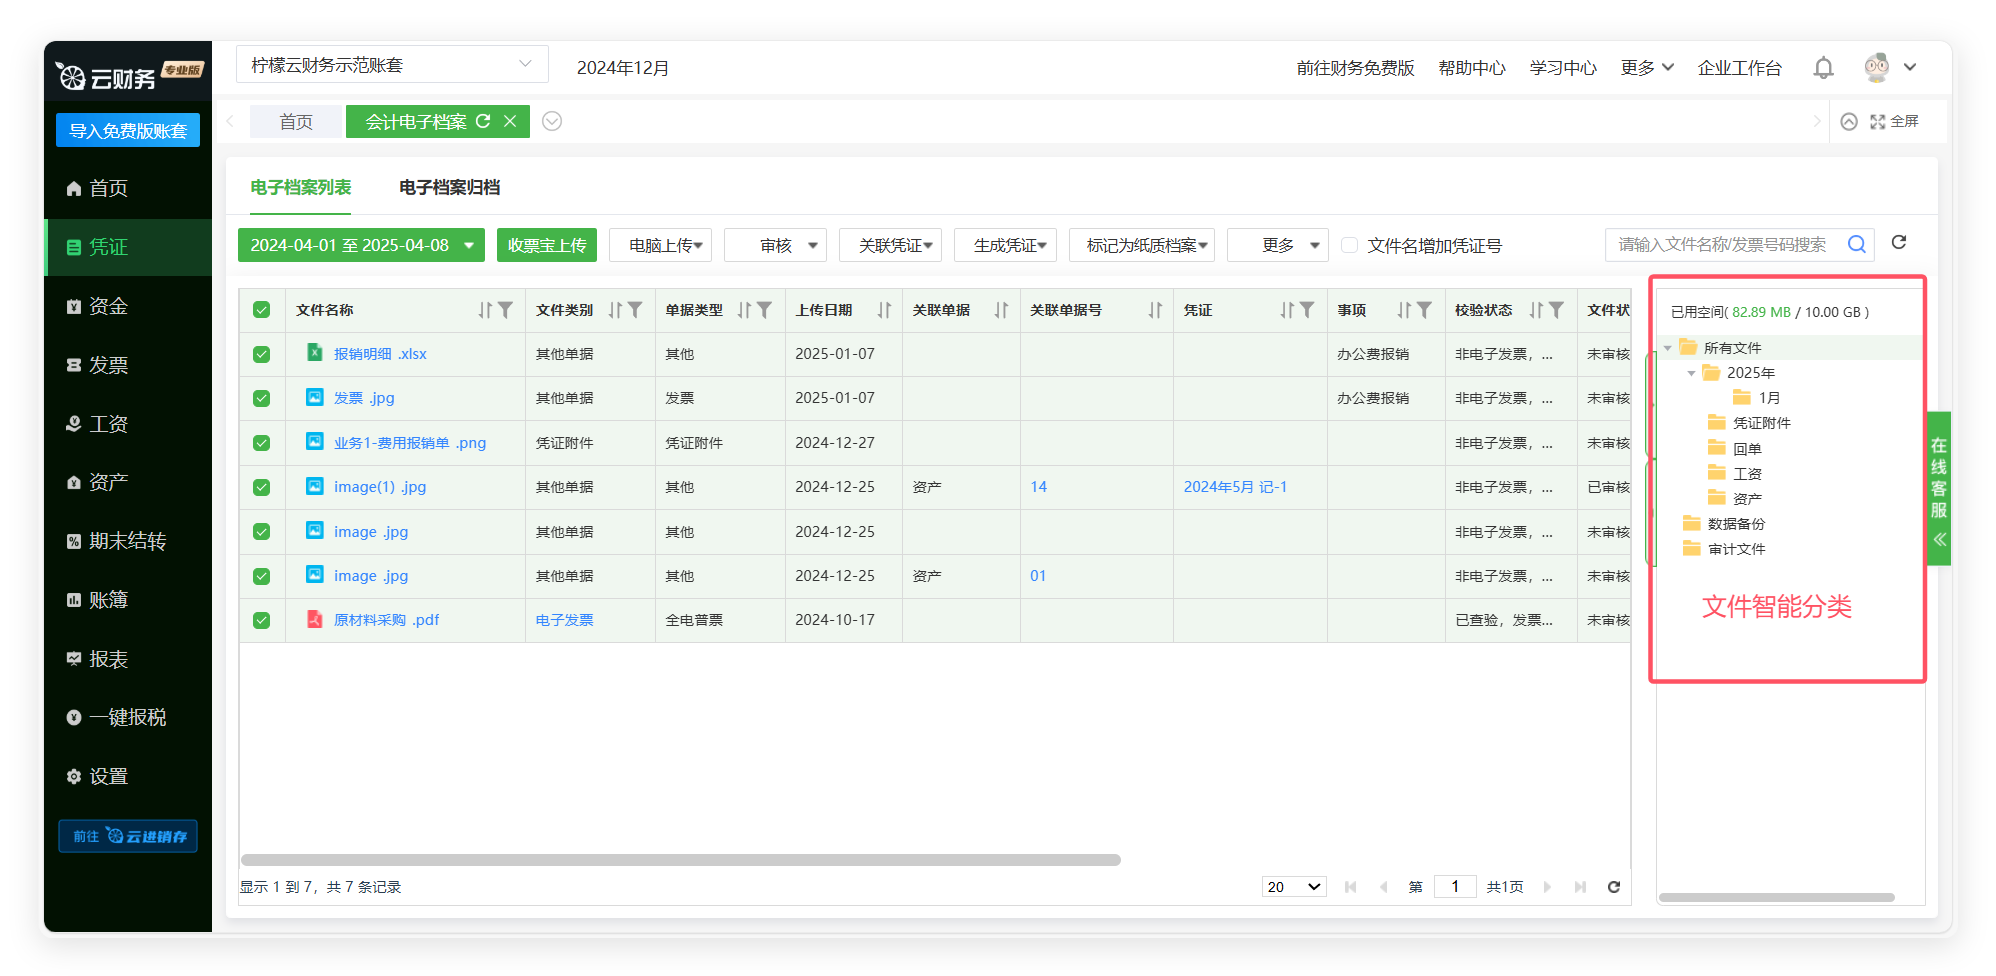Screen dimensions: 1996x976
Task: Click the sort icon in 上传日期 column
Action: click(x=884, y=310)
